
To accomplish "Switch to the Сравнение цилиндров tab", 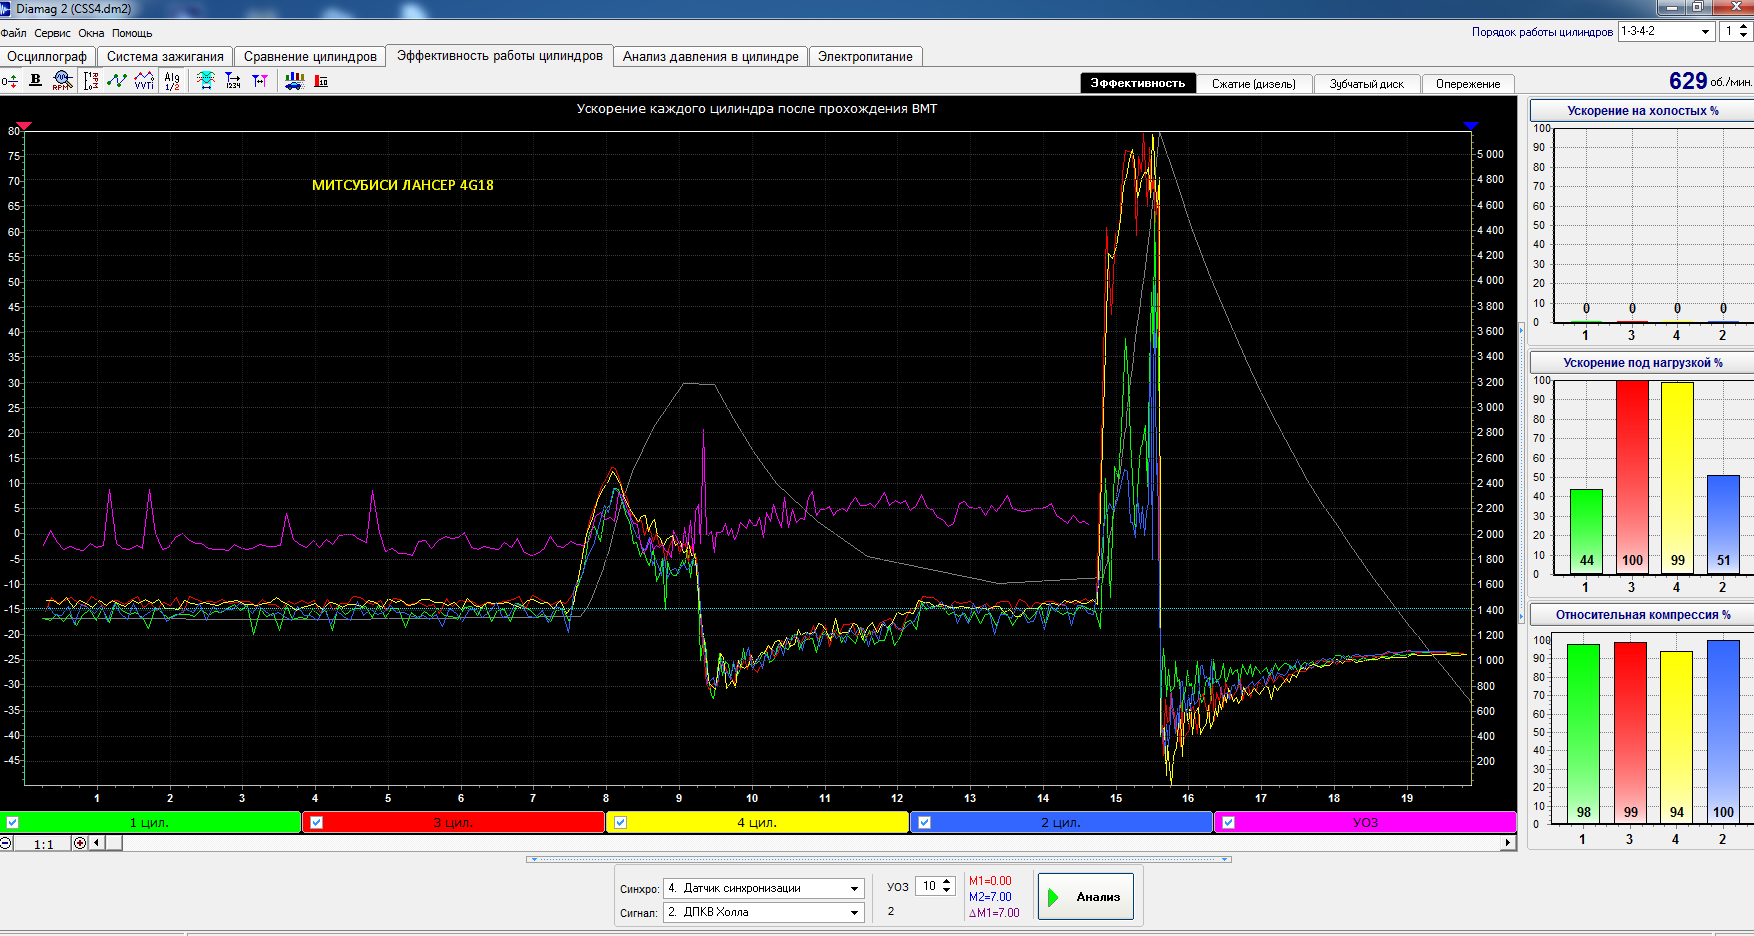I will [310, 57].
